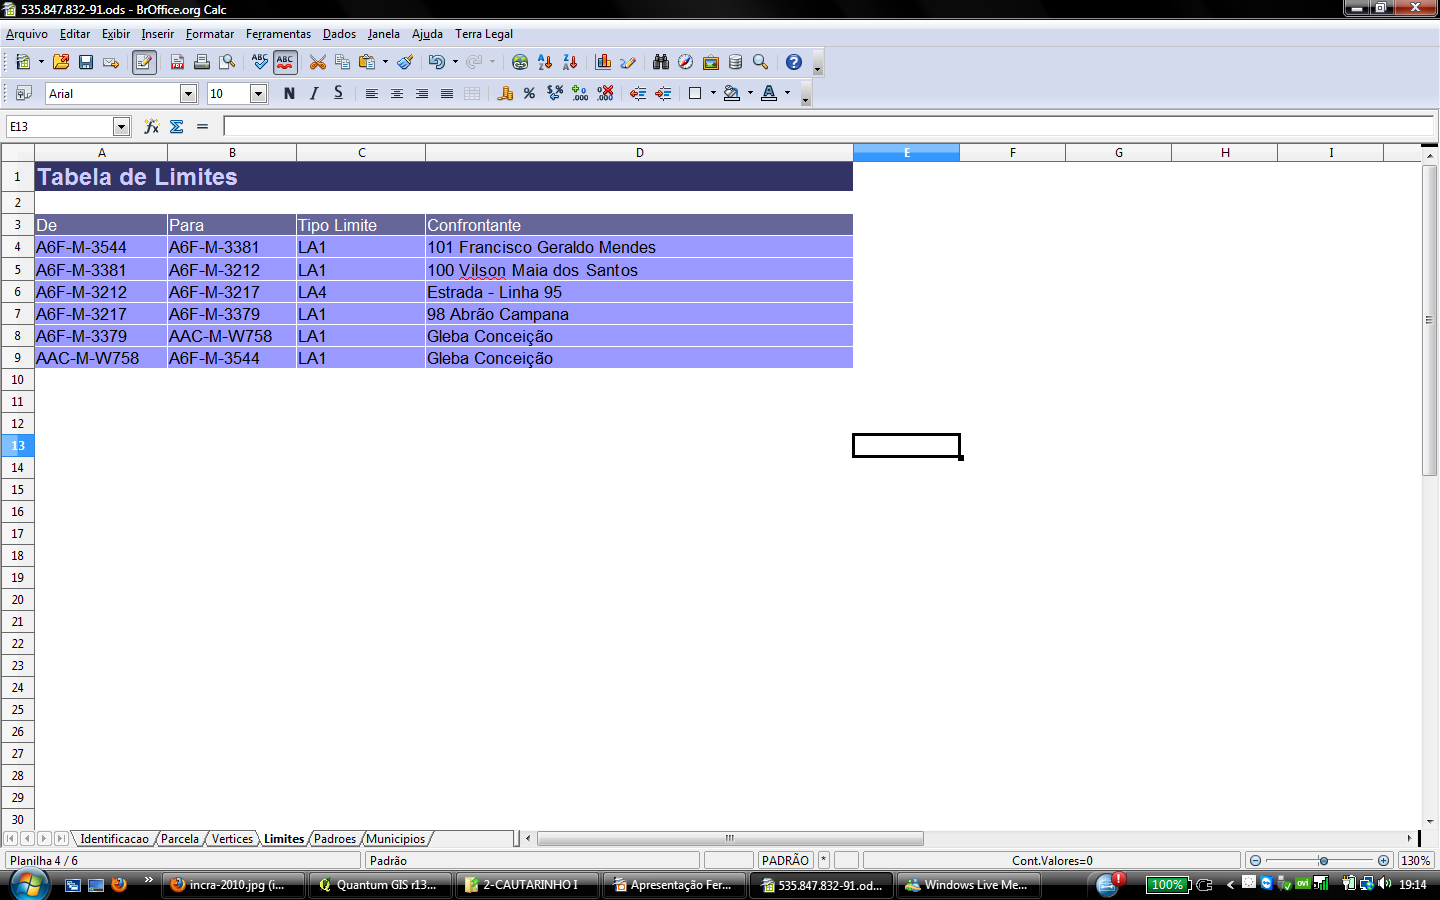Insert a Chart icon

pyautogui.click(x=603, y=62)
